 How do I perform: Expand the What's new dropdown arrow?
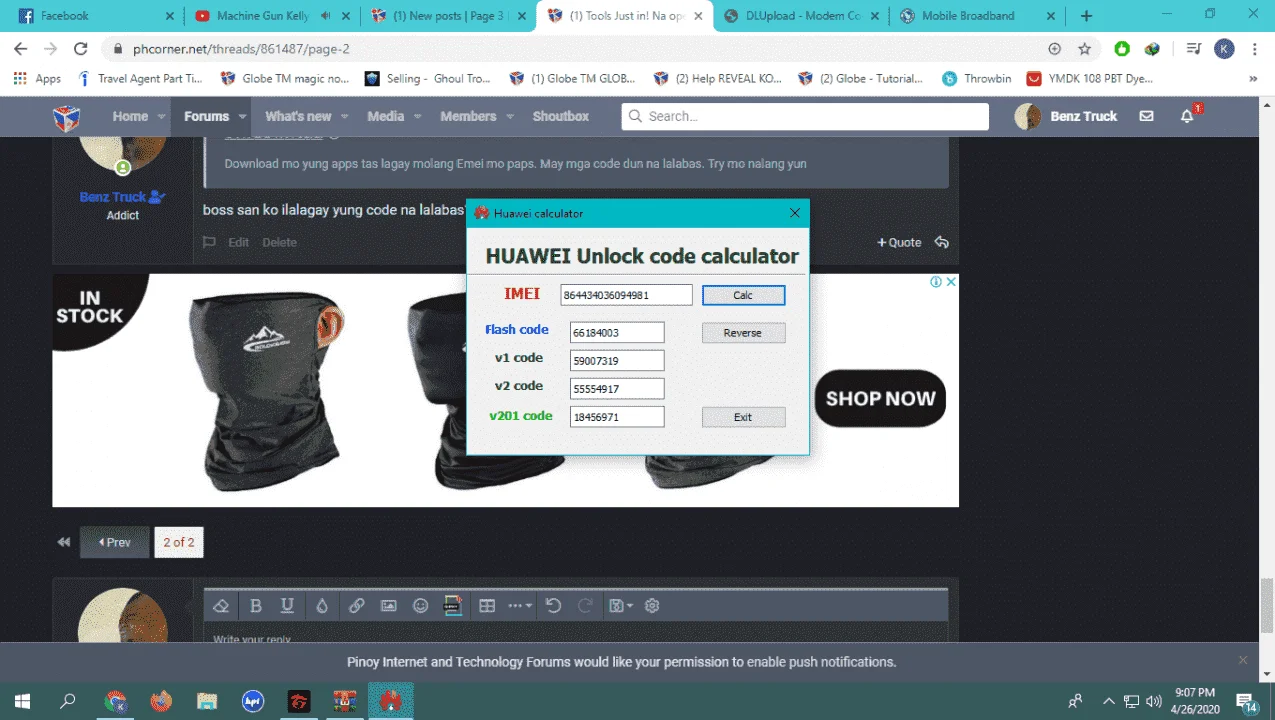345,117
